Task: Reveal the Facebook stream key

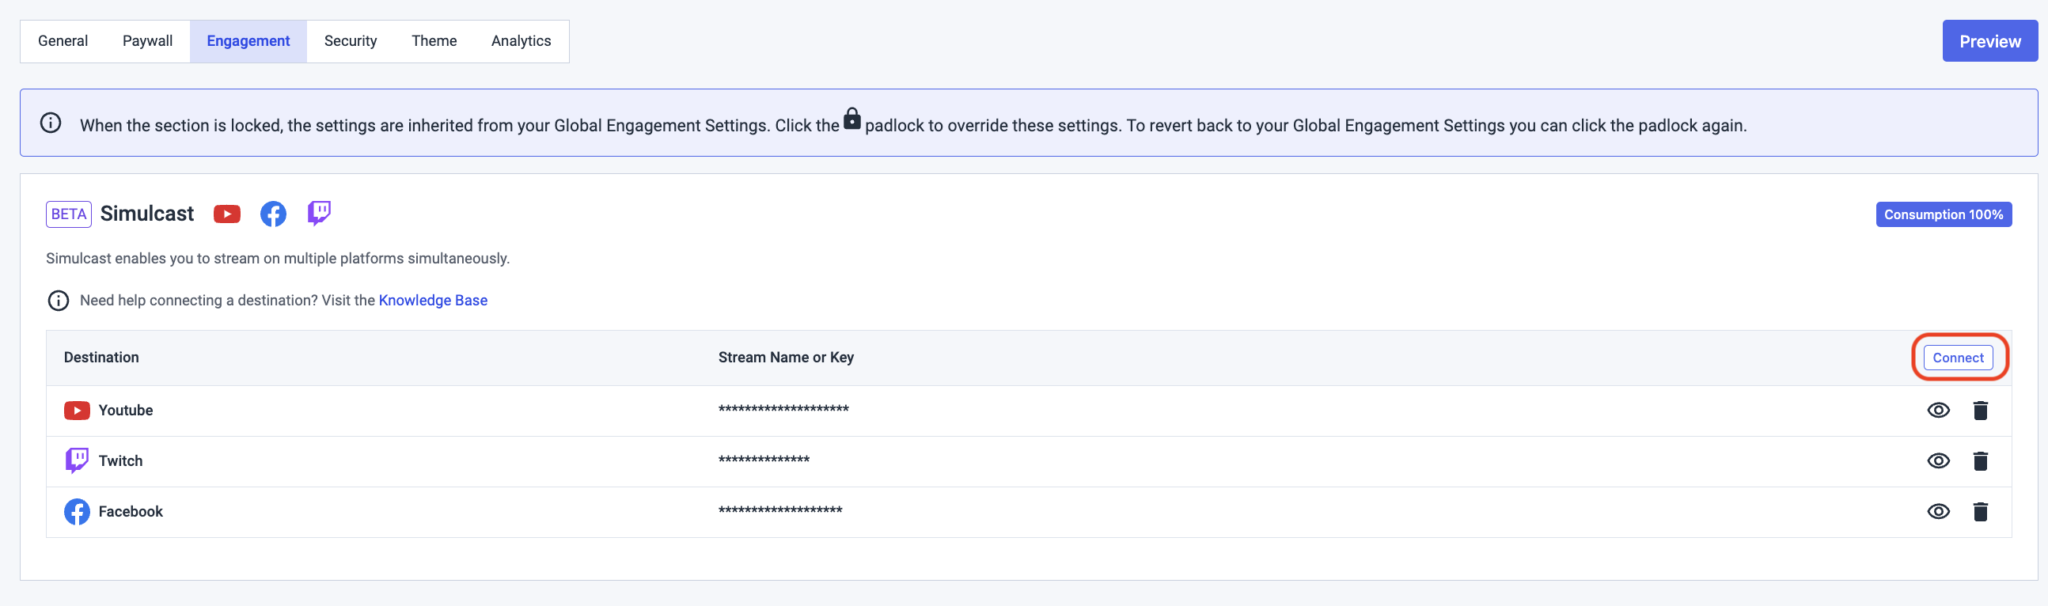Action: tap(1938, 511)
